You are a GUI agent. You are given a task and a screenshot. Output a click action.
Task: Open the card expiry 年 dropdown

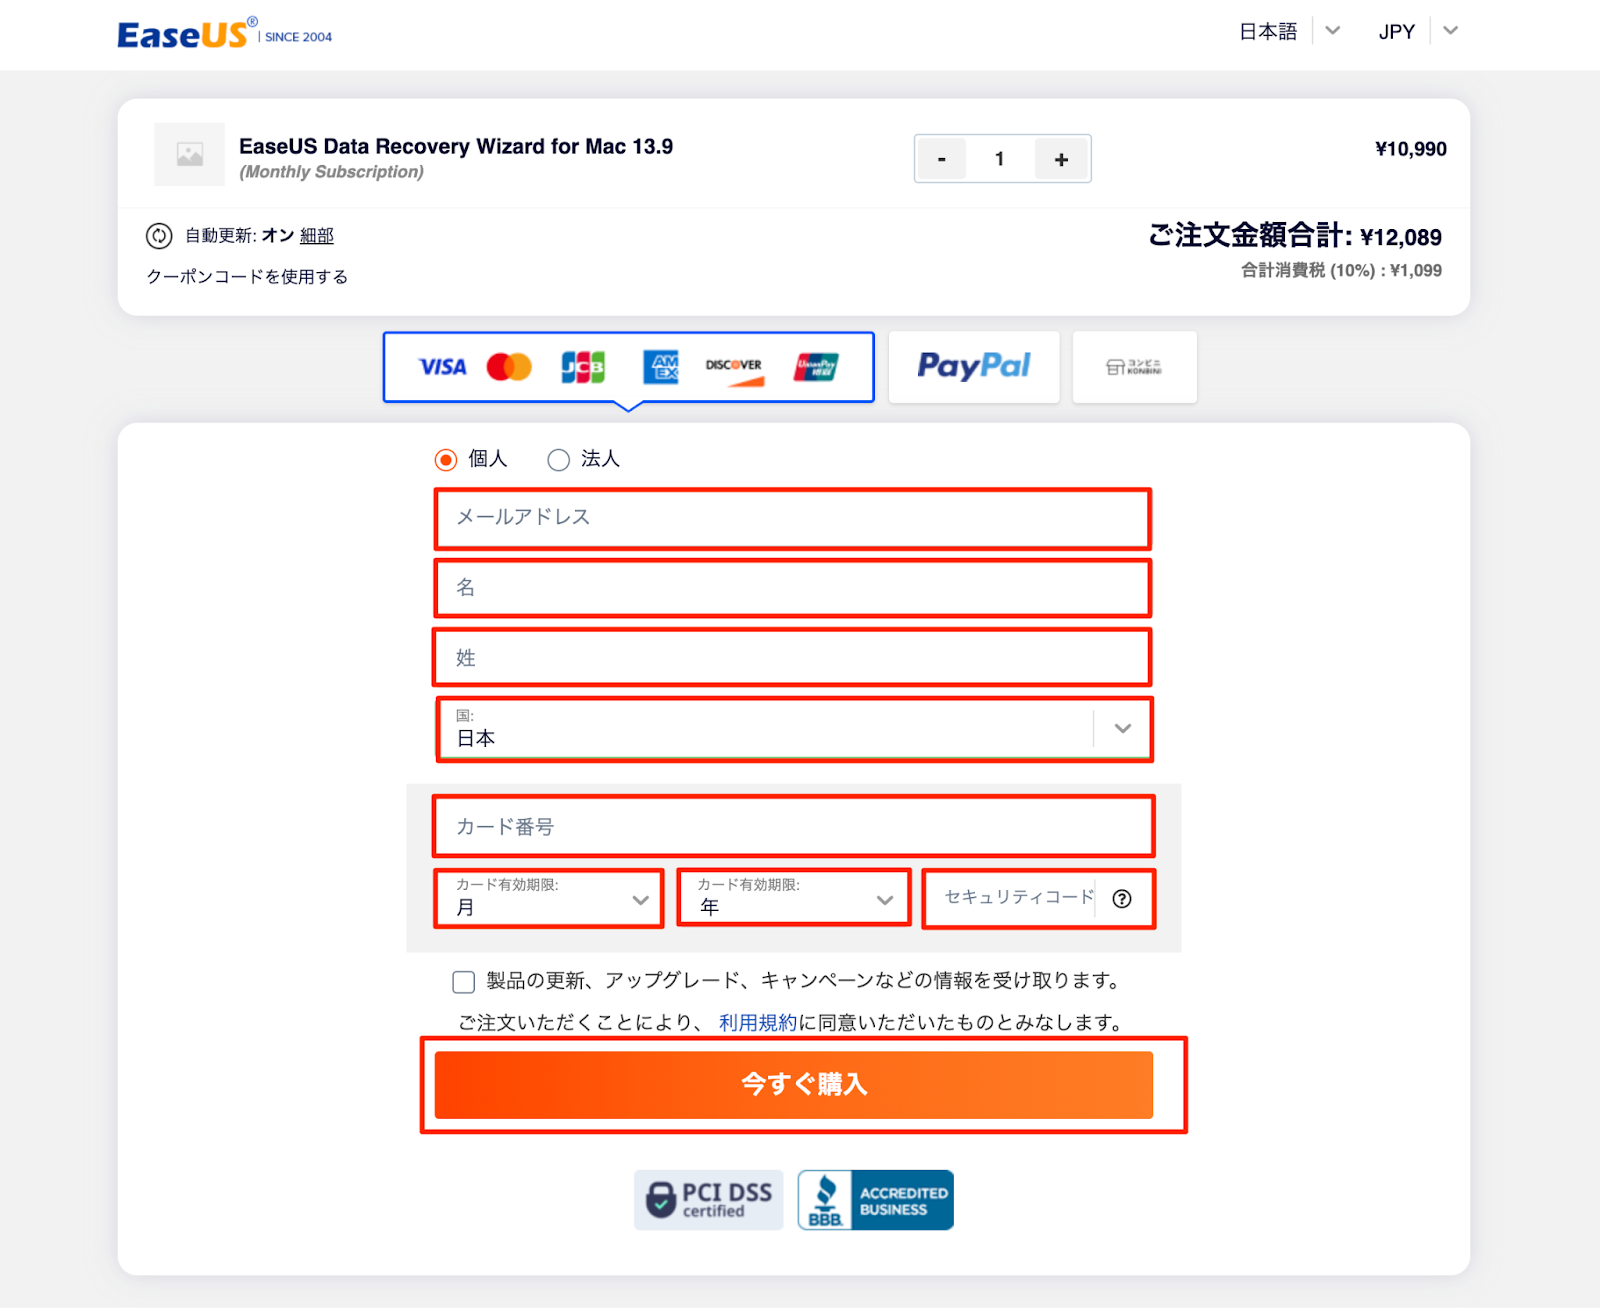point(794,897)
